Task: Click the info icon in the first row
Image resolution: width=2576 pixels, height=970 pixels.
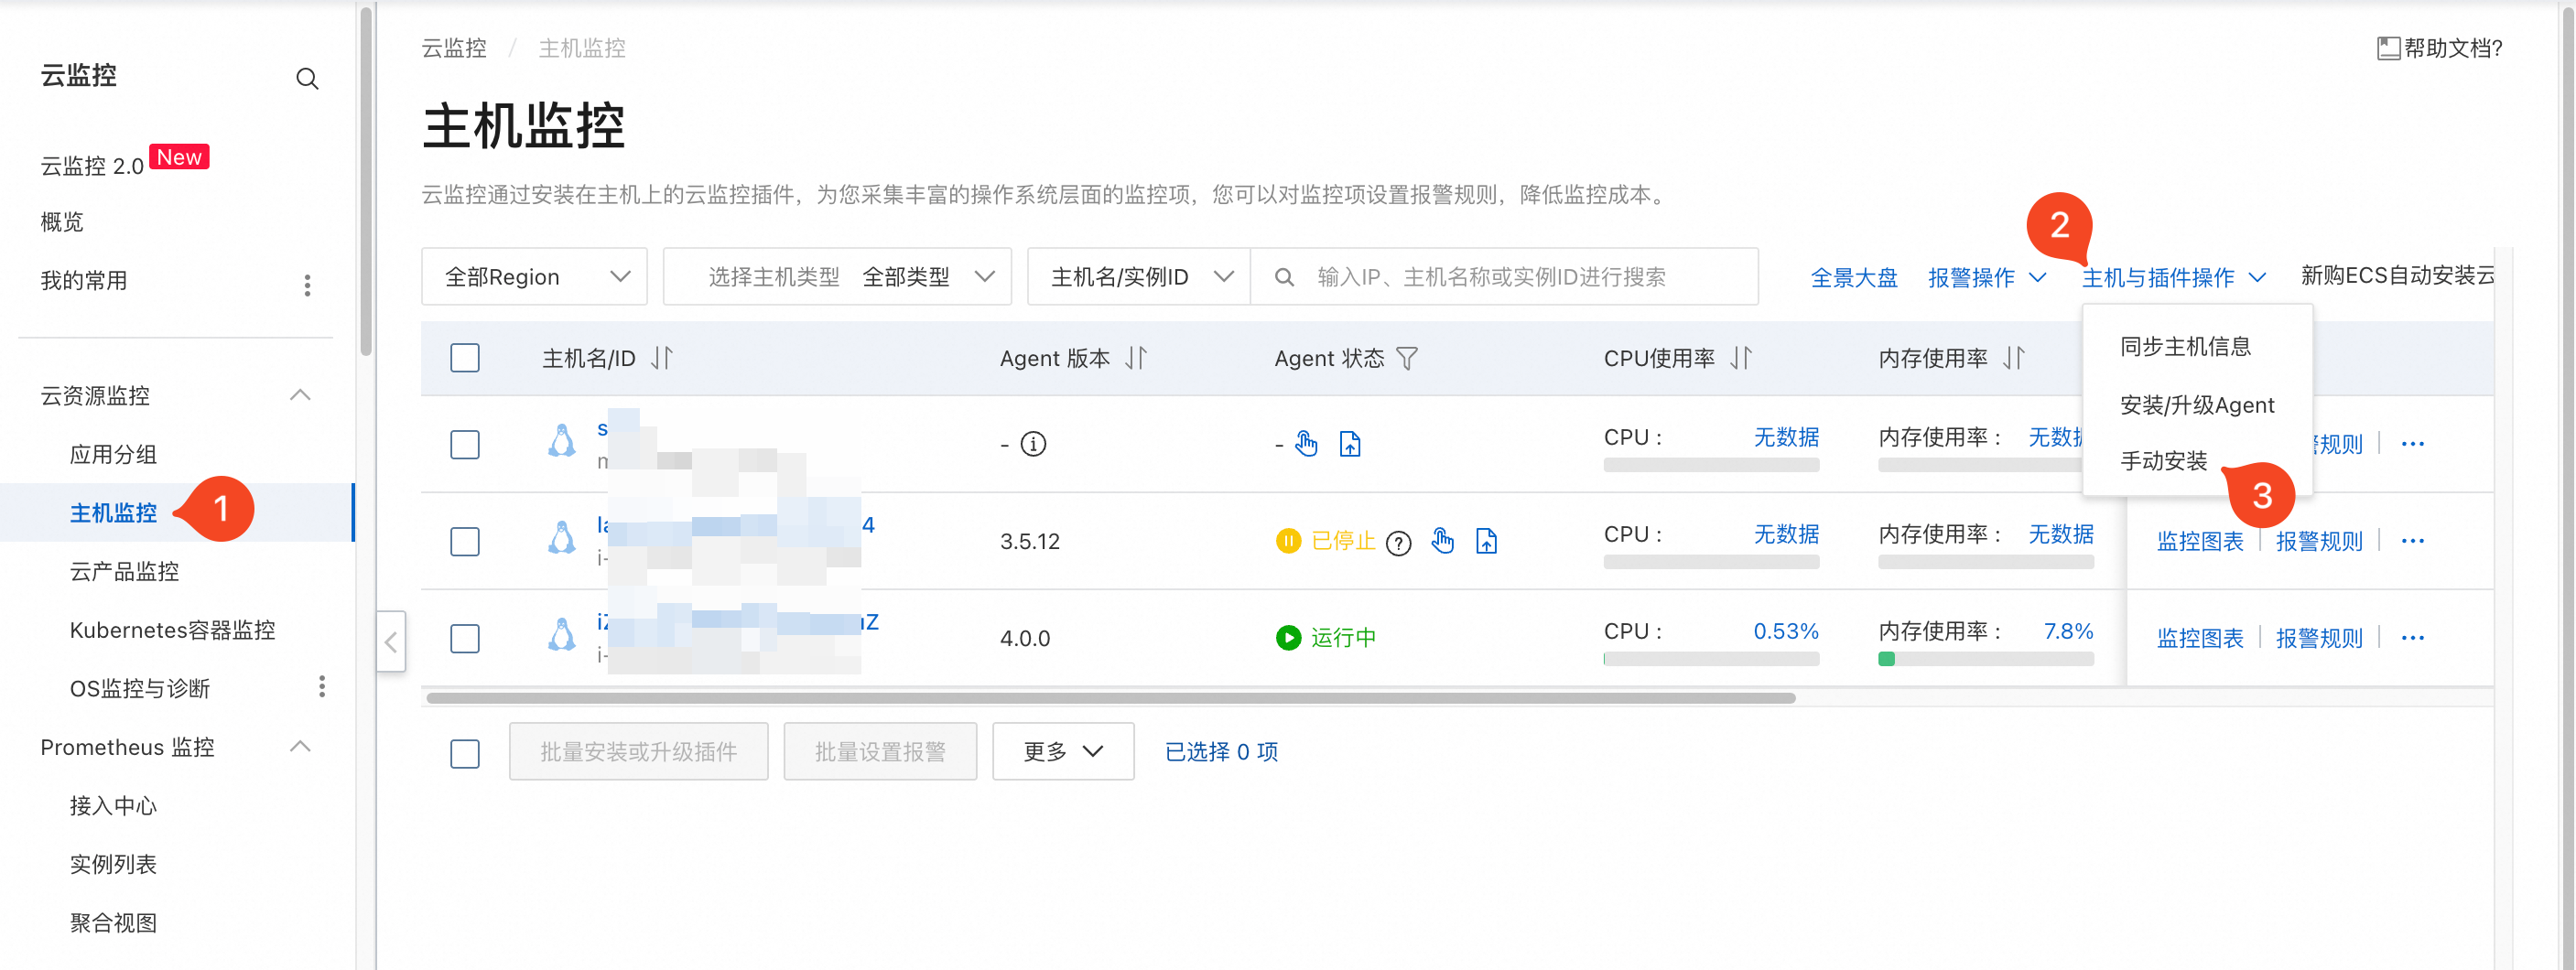Action: click(x=1033, y=444)
